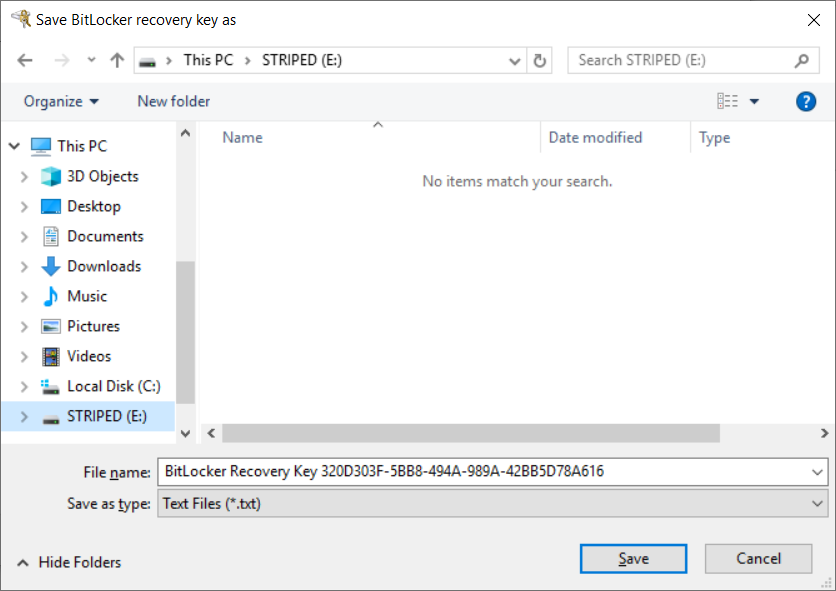Select the Videos film icon

tap(51, 356)
